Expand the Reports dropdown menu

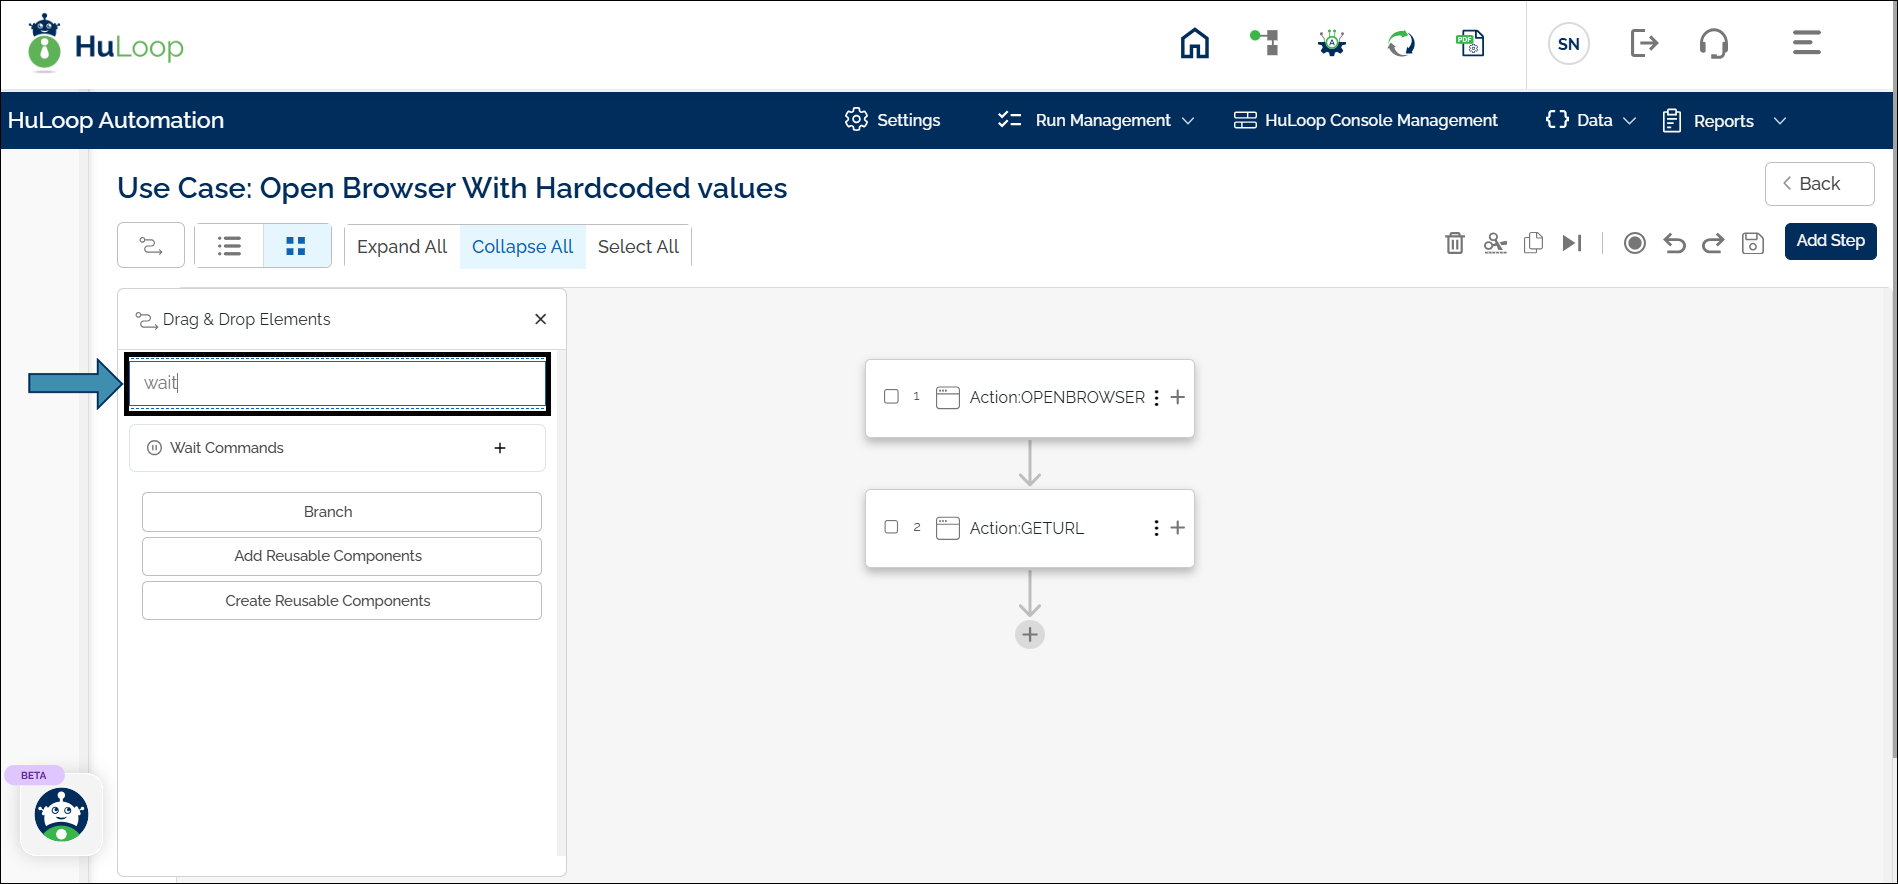(x=1724, y=121)
